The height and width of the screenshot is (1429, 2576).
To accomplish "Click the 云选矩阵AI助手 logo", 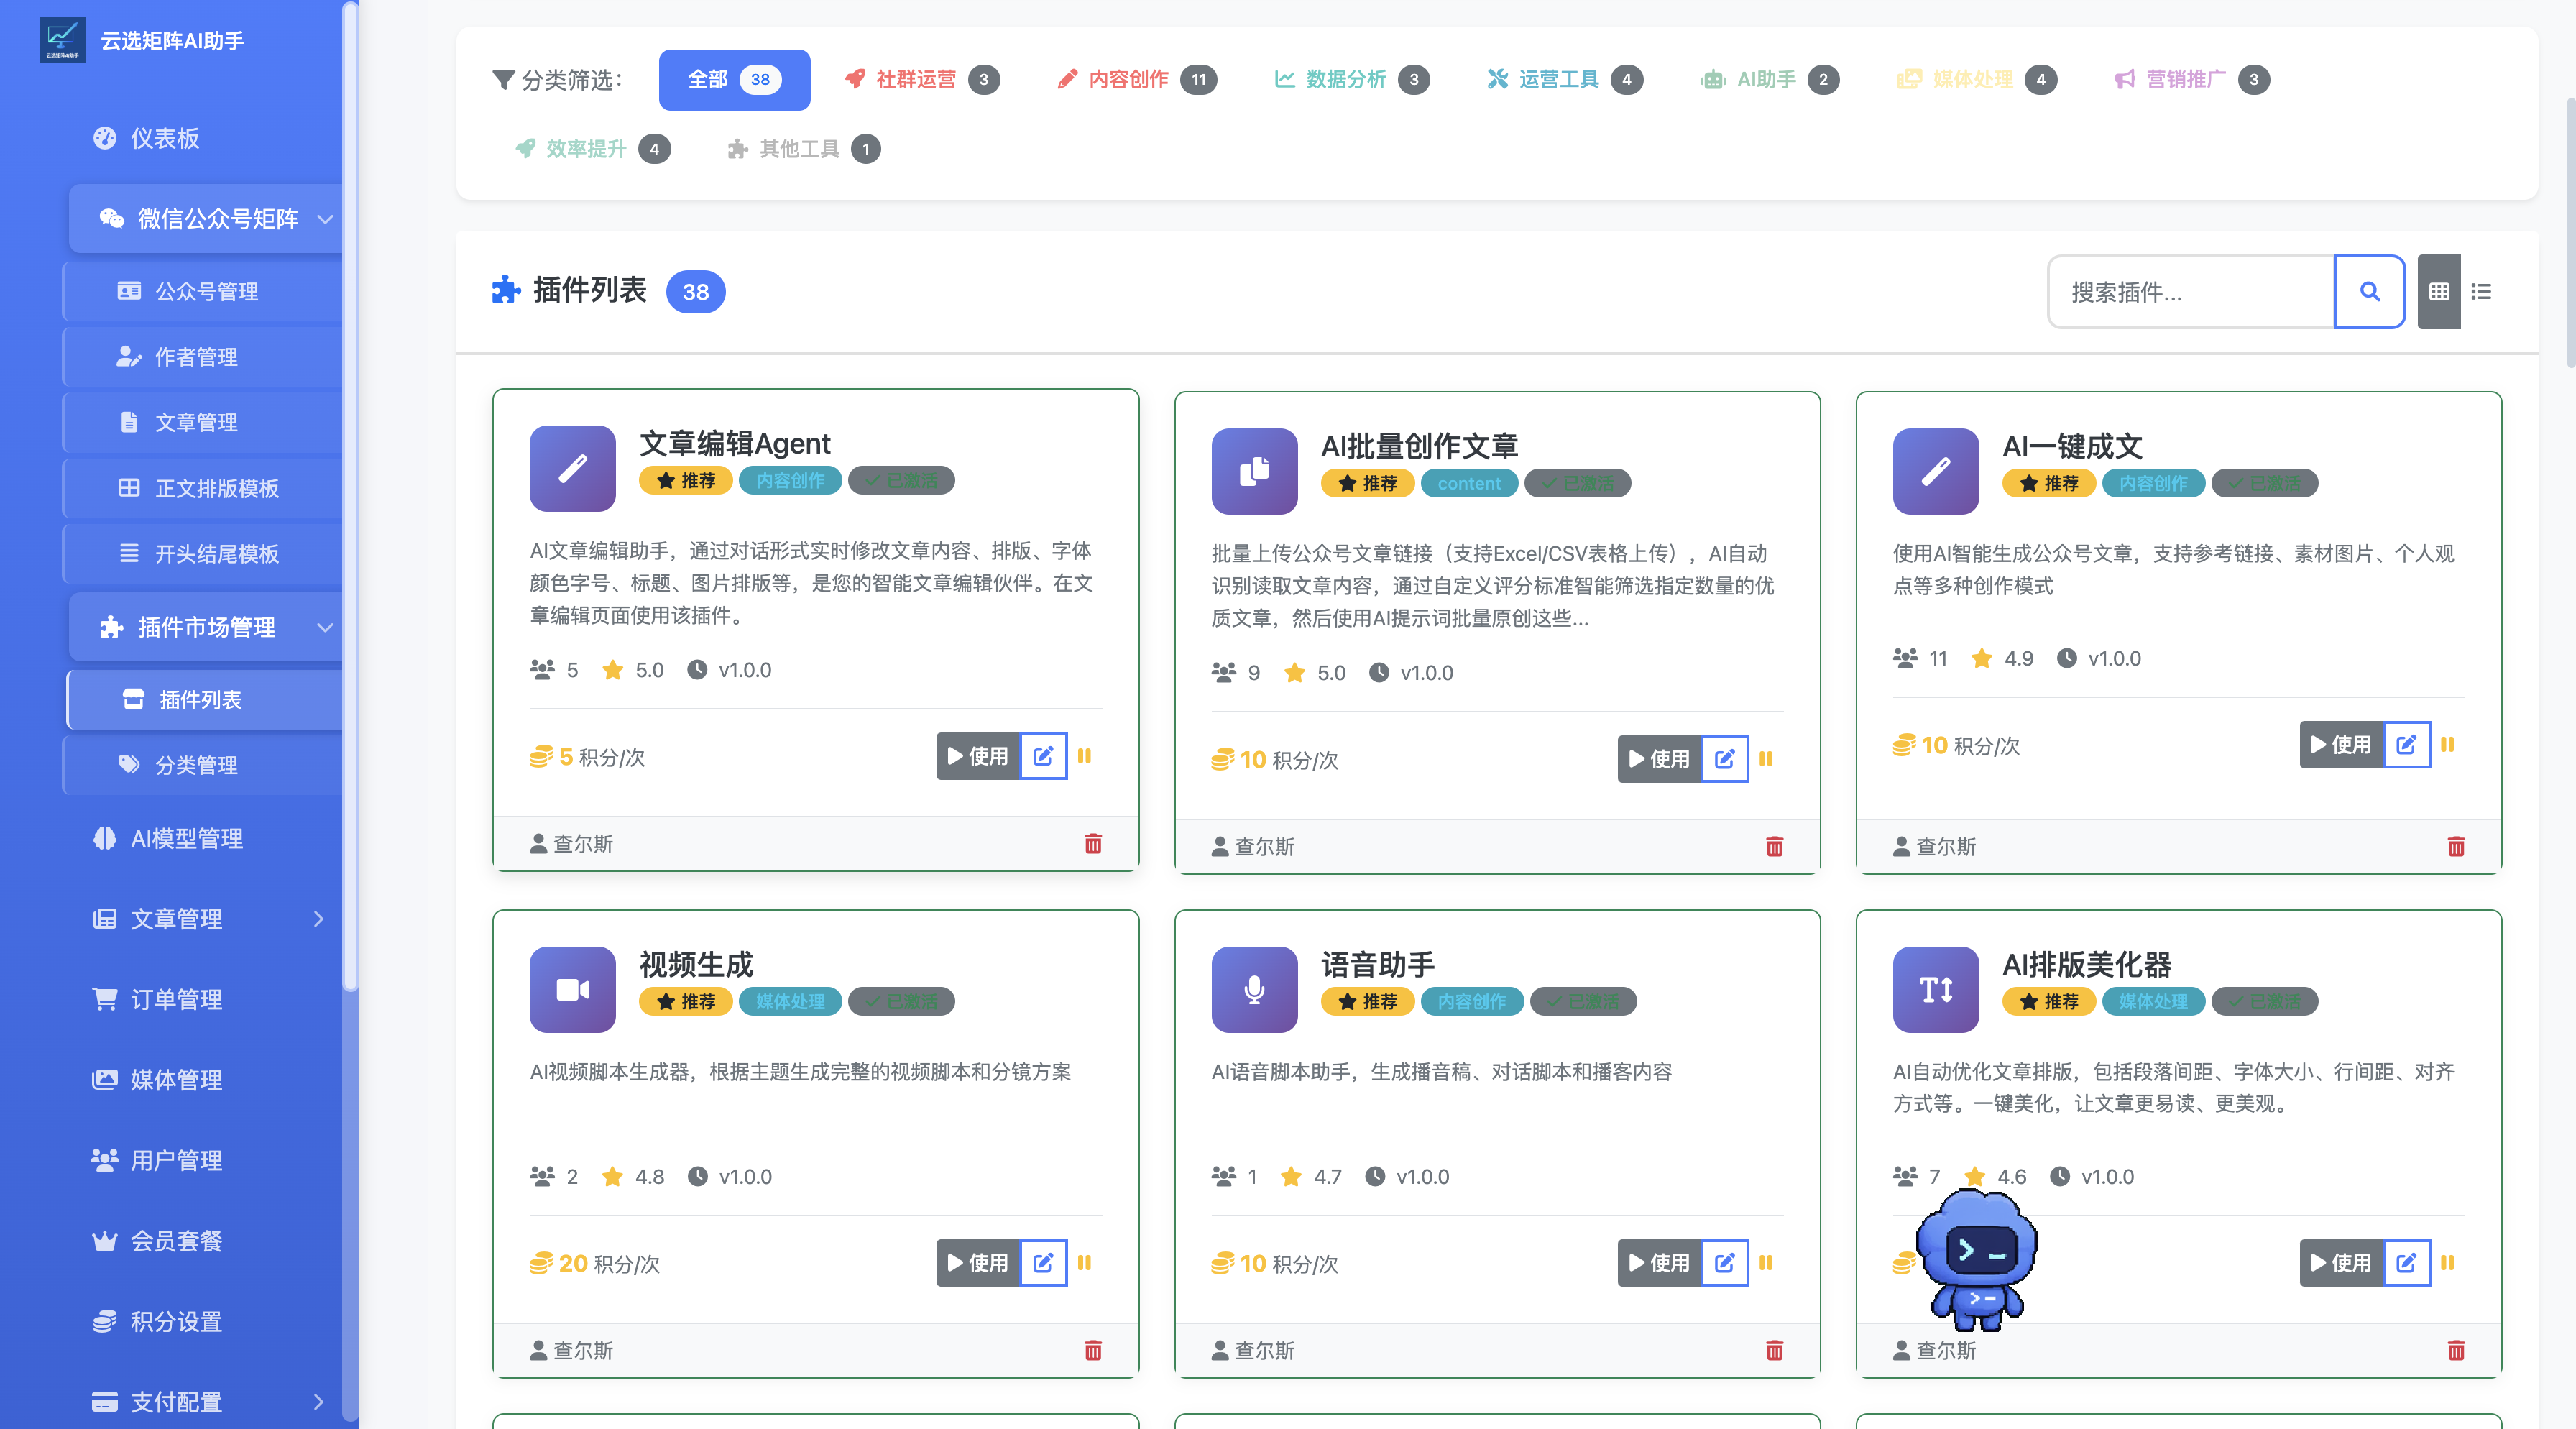I will 63,40.
